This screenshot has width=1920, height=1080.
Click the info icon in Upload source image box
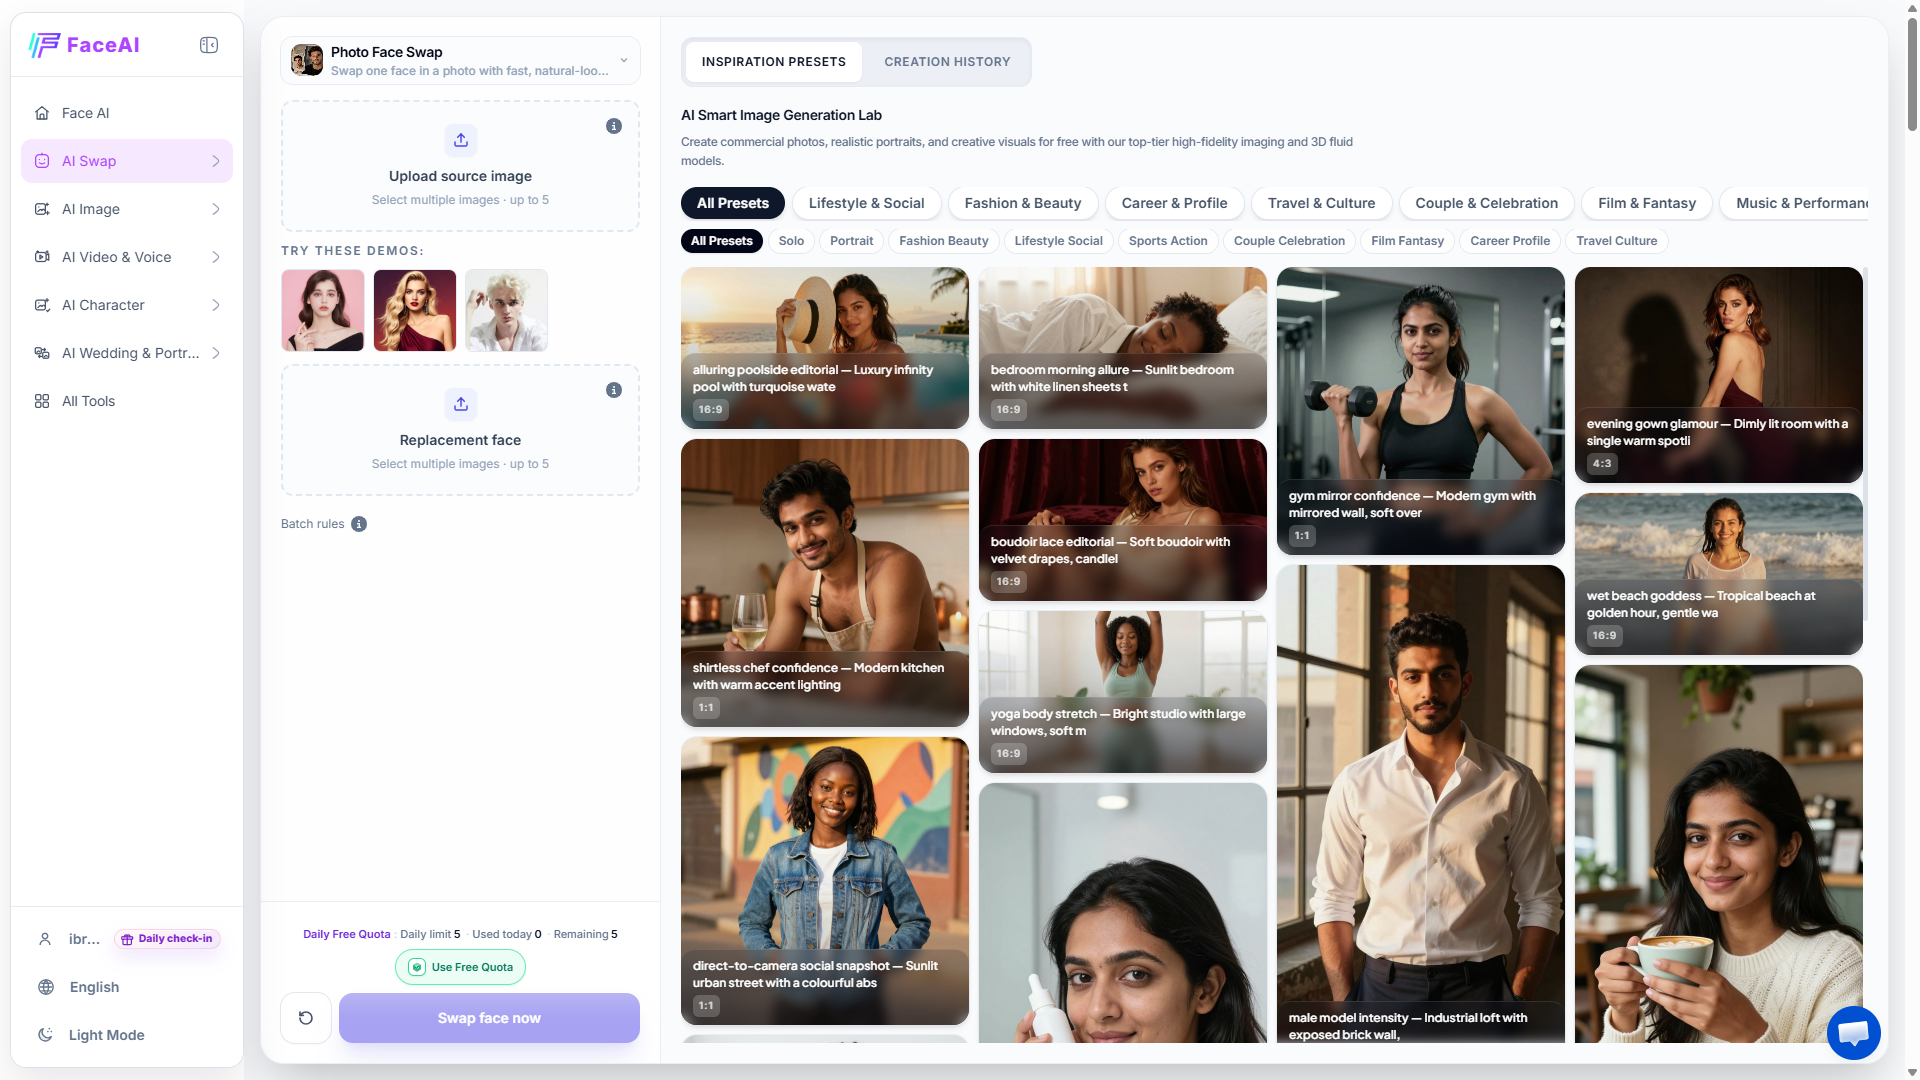[614, 126]
